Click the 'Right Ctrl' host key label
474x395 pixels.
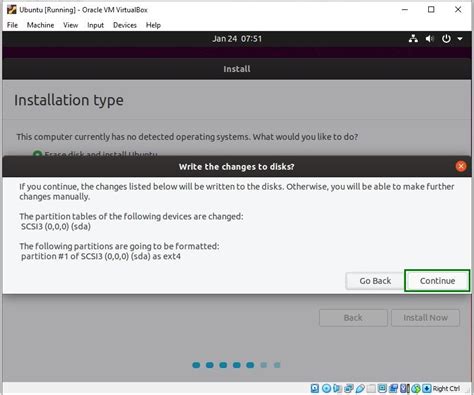tap(446, 388)
